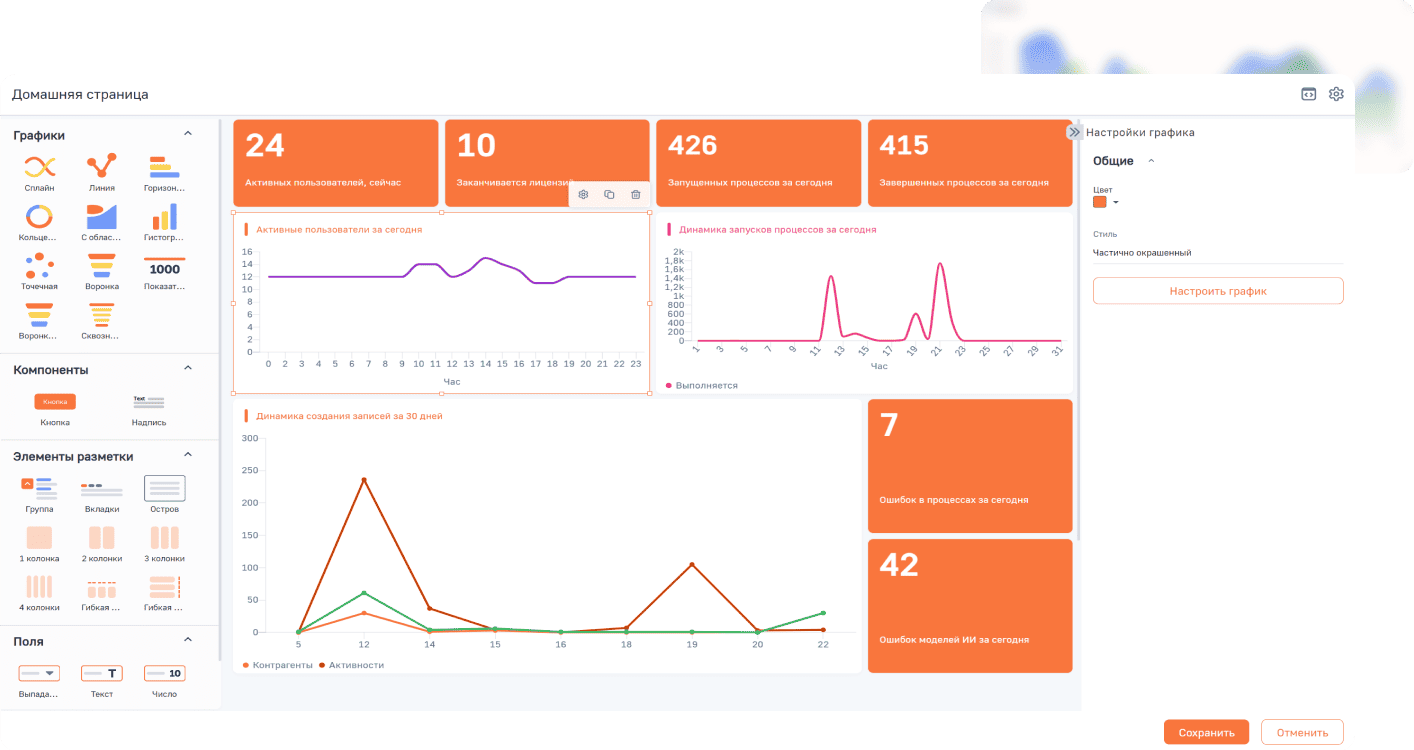Screen dimensions: 1414x750
Task: Click the Вкладки layout element icon
Action: pos(102,489)
